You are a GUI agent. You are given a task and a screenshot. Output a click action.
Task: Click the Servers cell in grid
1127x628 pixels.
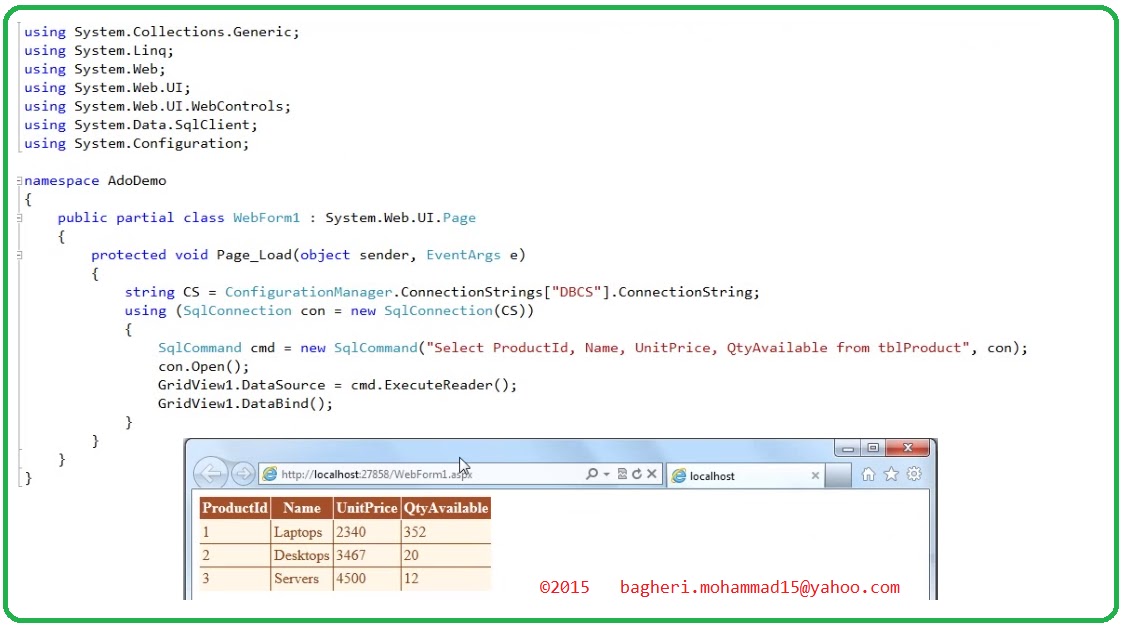point(302,578)
